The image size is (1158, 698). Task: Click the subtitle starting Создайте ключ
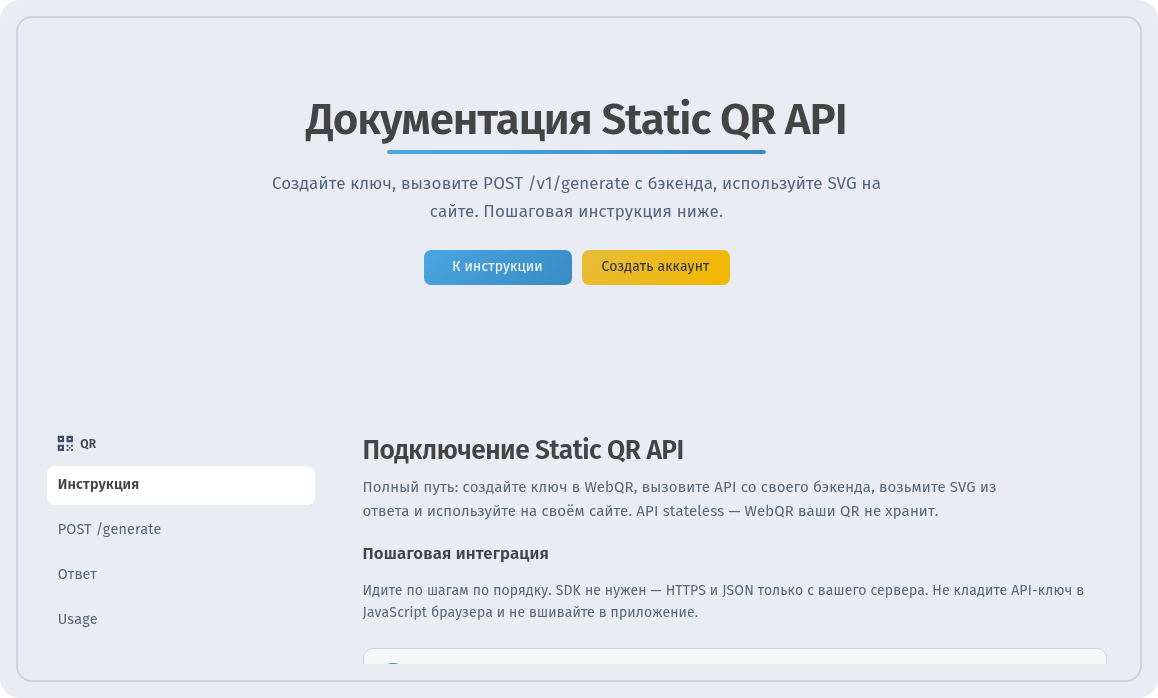576,197
